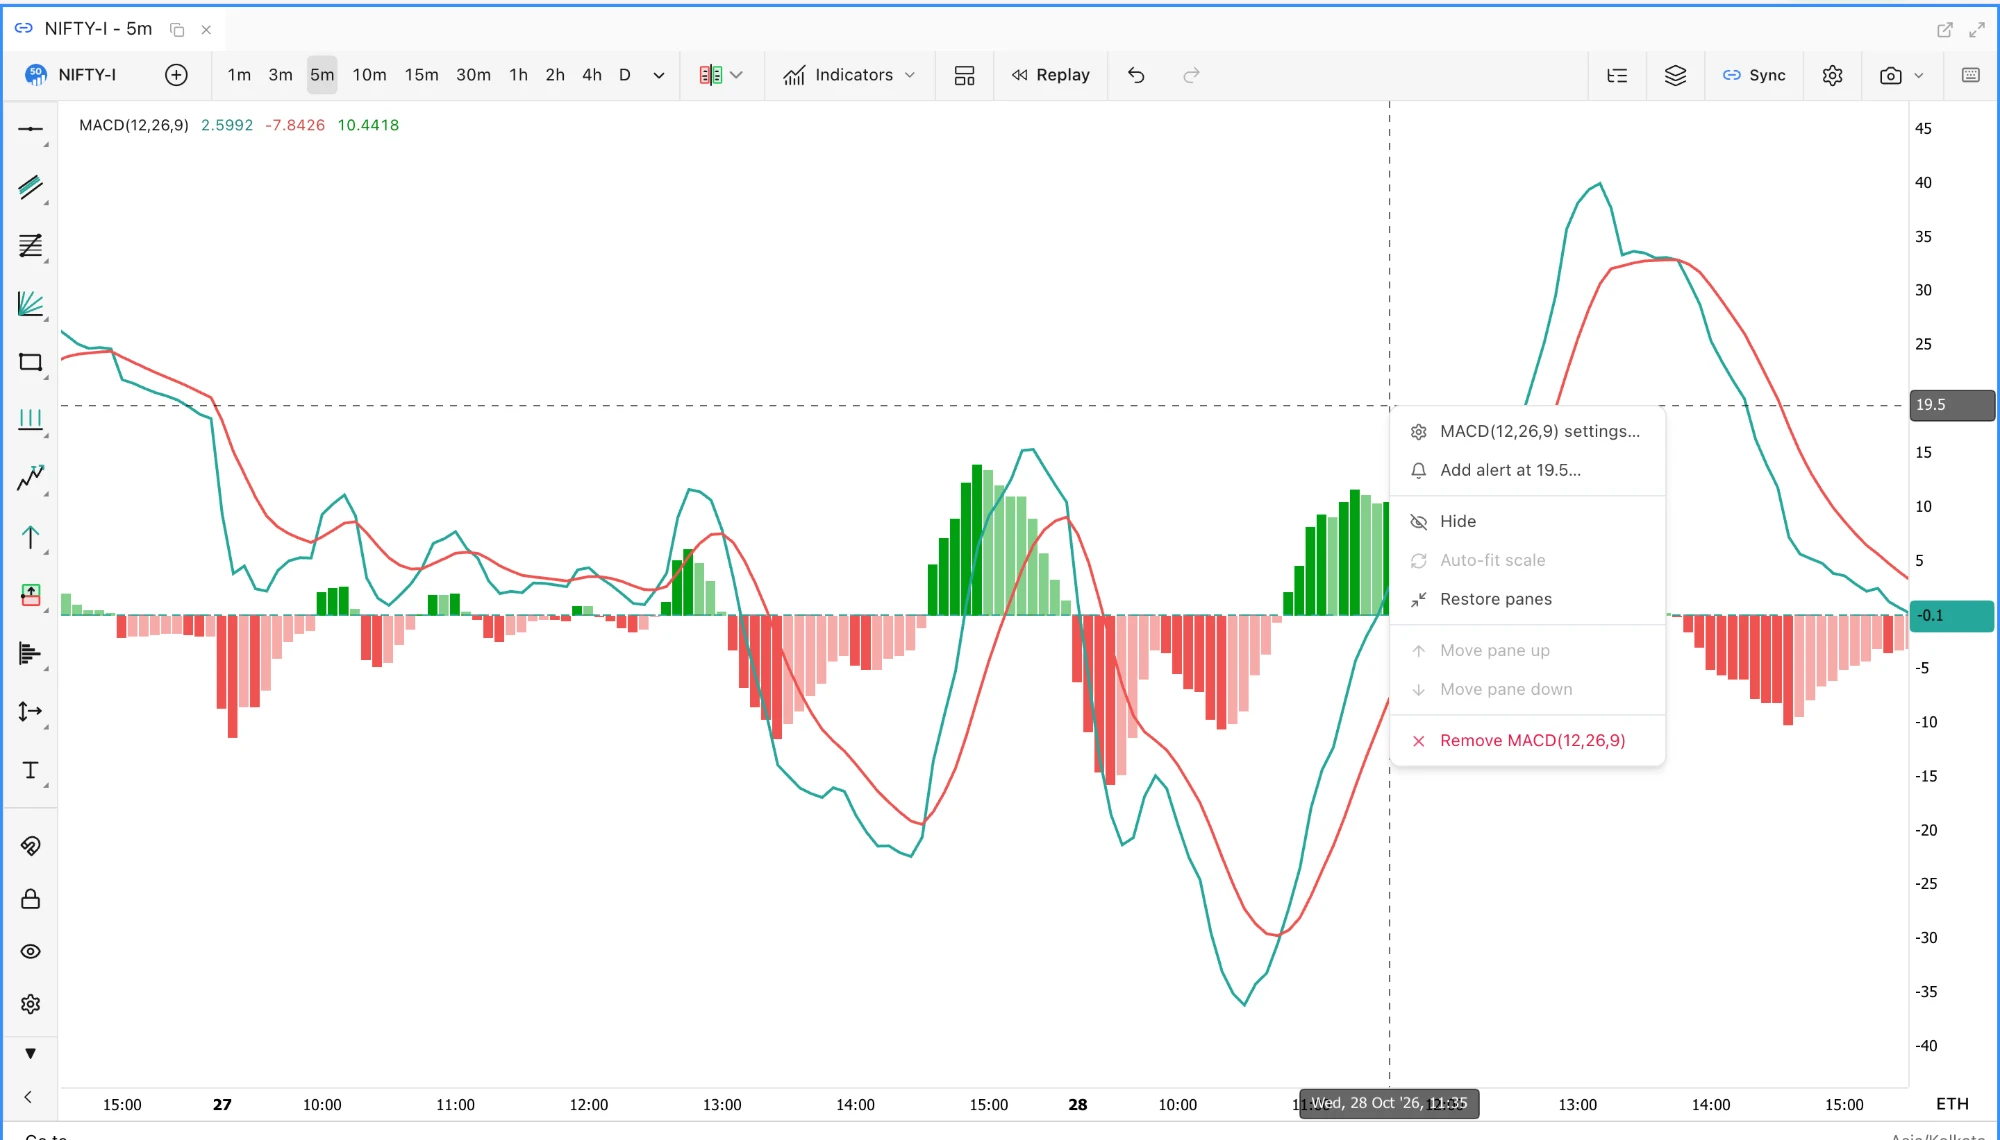Image resolution: width=2000 pixels, height=1140 pixels.
Task: Select the 1h timeframe
Action: 518,75
